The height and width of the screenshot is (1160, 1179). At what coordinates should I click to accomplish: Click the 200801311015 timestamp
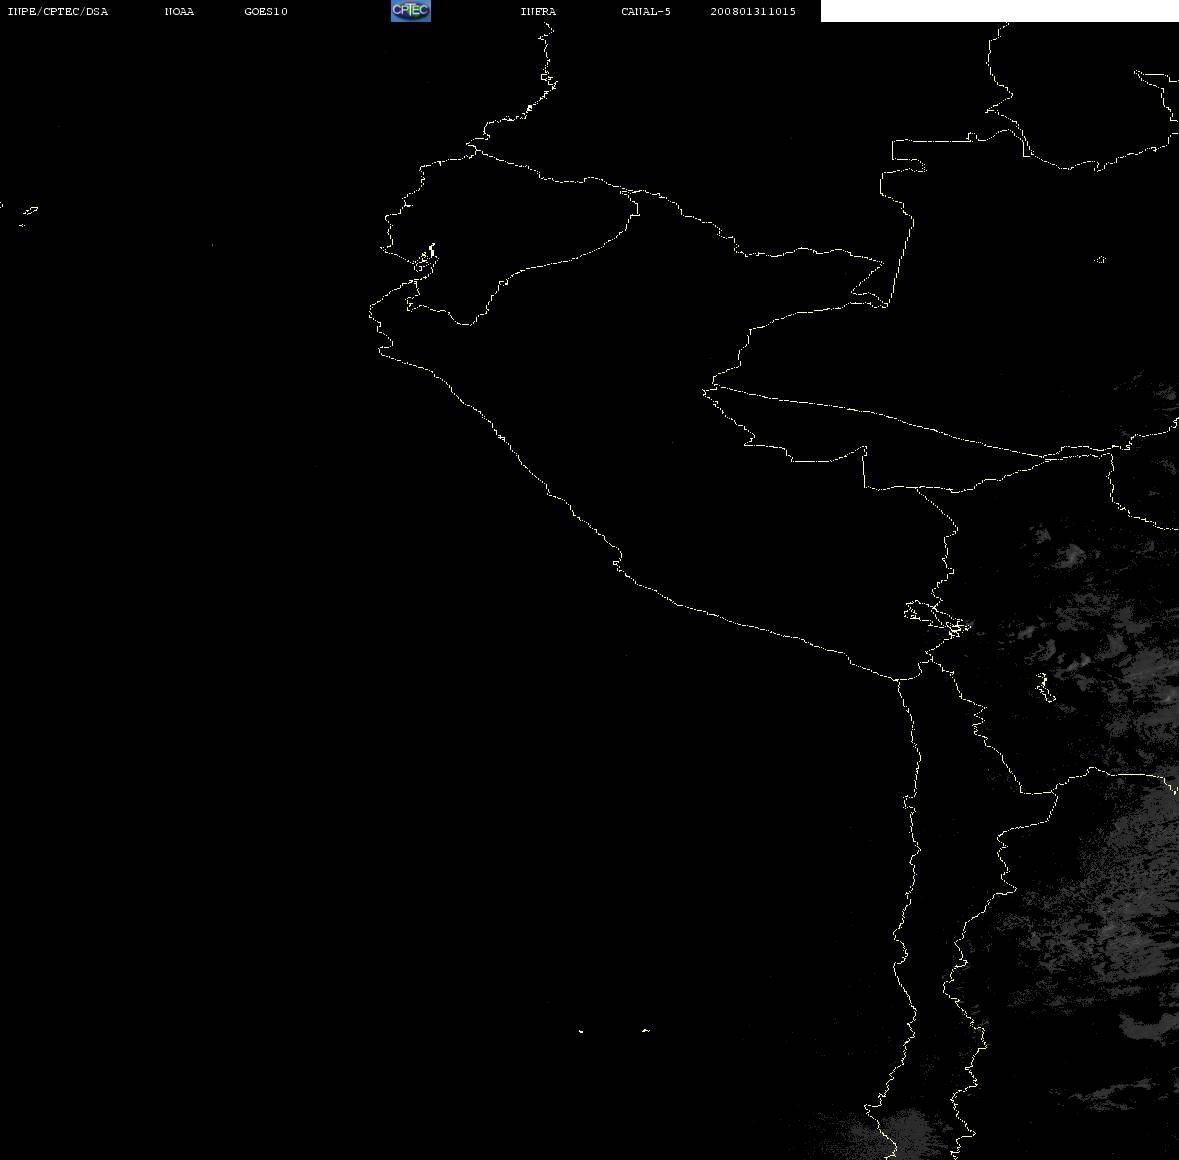pos(753,11)
